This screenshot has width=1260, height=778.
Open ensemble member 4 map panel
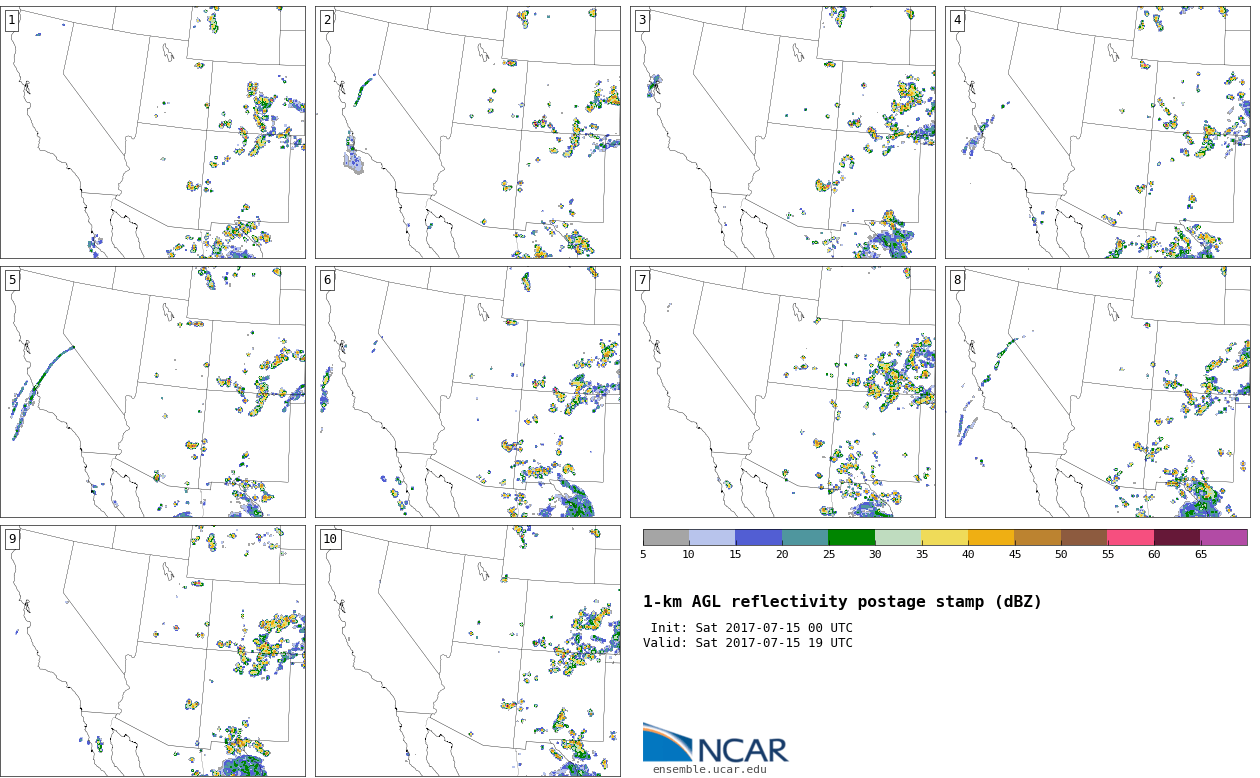pos(1097,132)
